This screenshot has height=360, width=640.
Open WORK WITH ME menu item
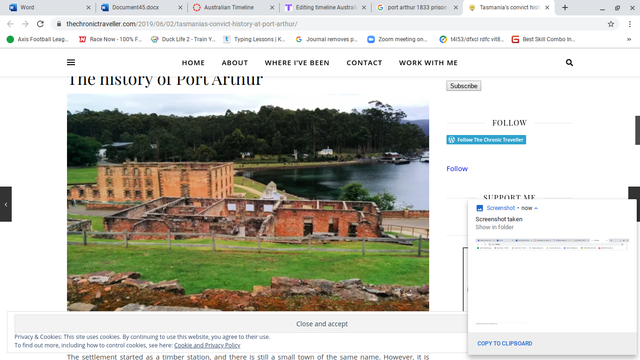pos(428,63)
